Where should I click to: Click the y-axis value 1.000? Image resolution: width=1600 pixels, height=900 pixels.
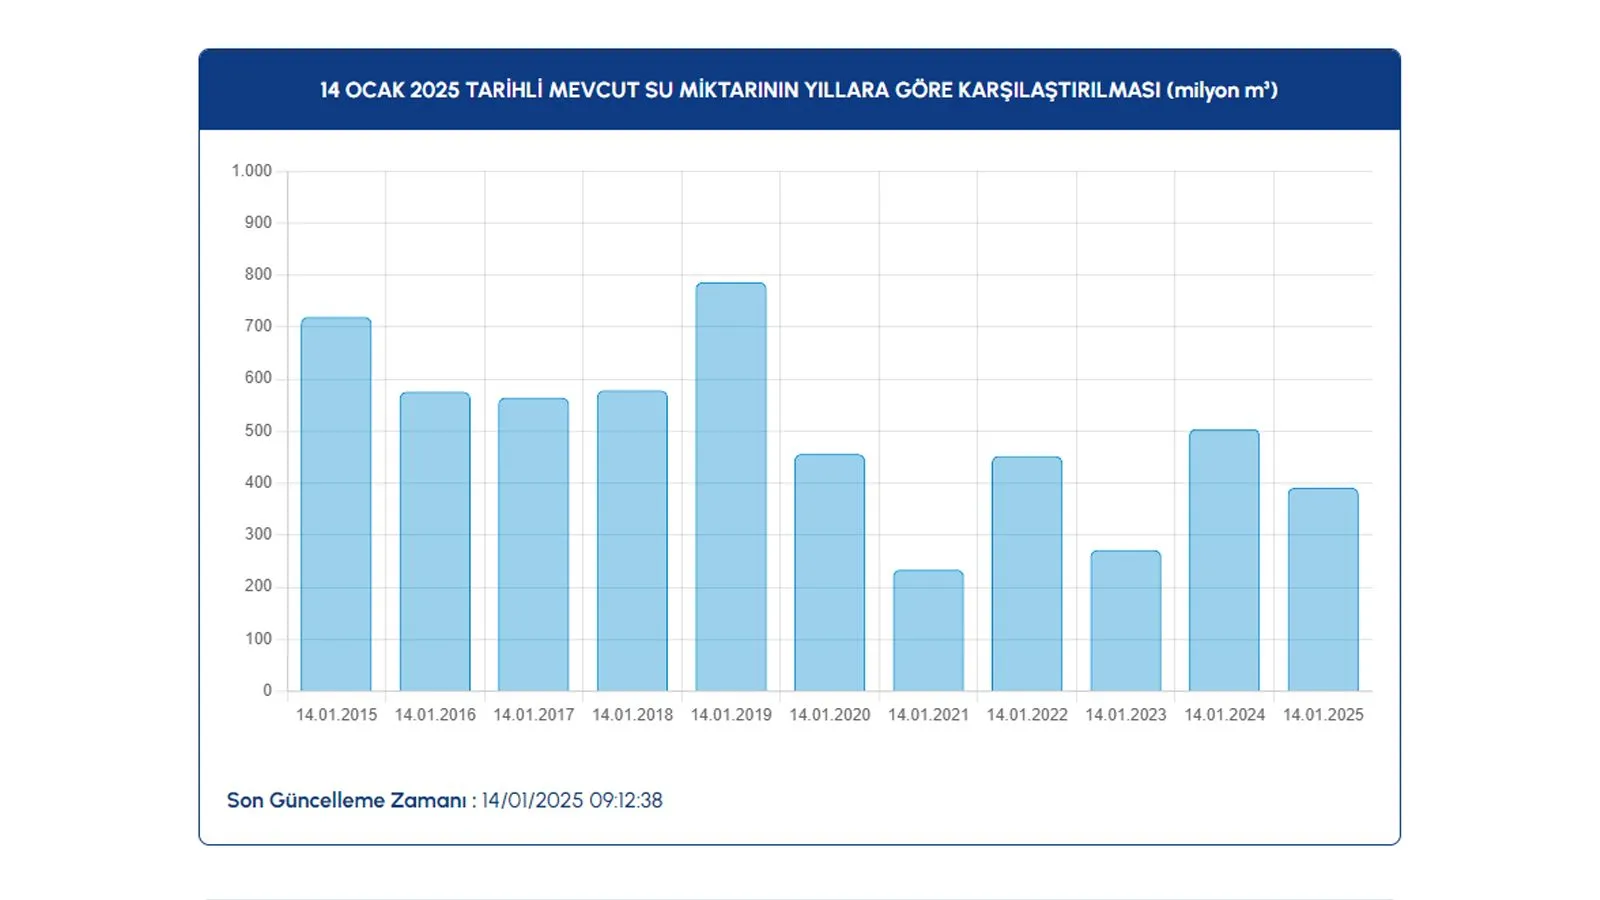click(252, 171)
